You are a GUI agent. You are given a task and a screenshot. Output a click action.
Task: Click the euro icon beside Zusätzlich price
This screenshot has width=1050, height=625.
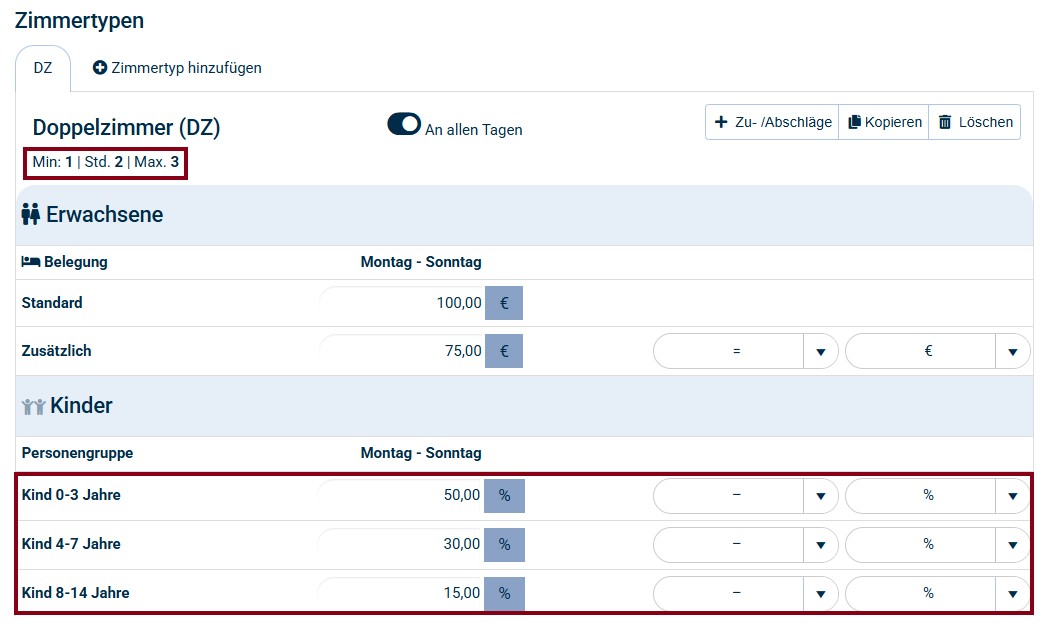tap(504, 351)
